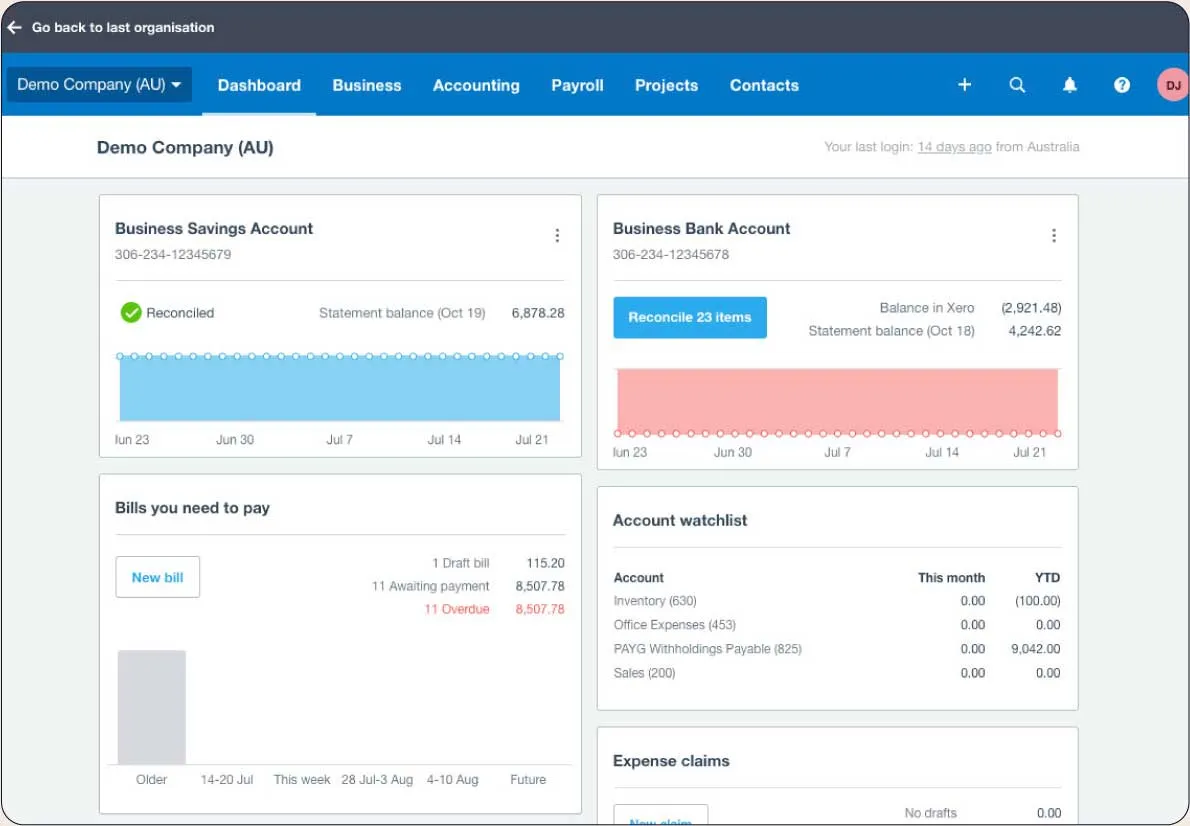
Task: Open the Accounting menu
Action: tap(476, 85)
